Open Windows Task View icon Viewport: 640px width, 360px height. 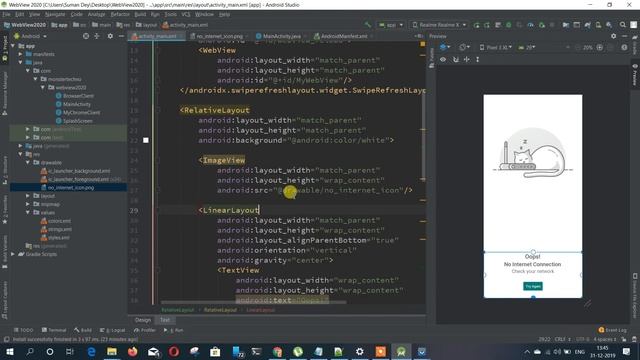click(70, 351)
